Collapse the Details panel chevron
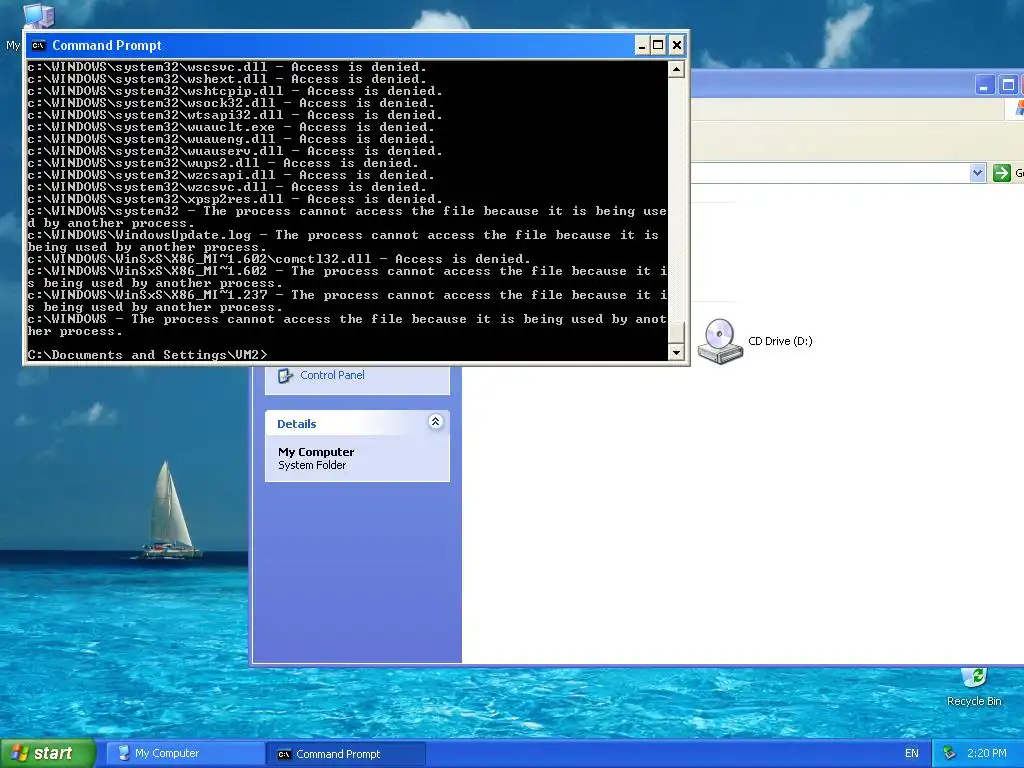1024x768 pixels. coord(436,422)
